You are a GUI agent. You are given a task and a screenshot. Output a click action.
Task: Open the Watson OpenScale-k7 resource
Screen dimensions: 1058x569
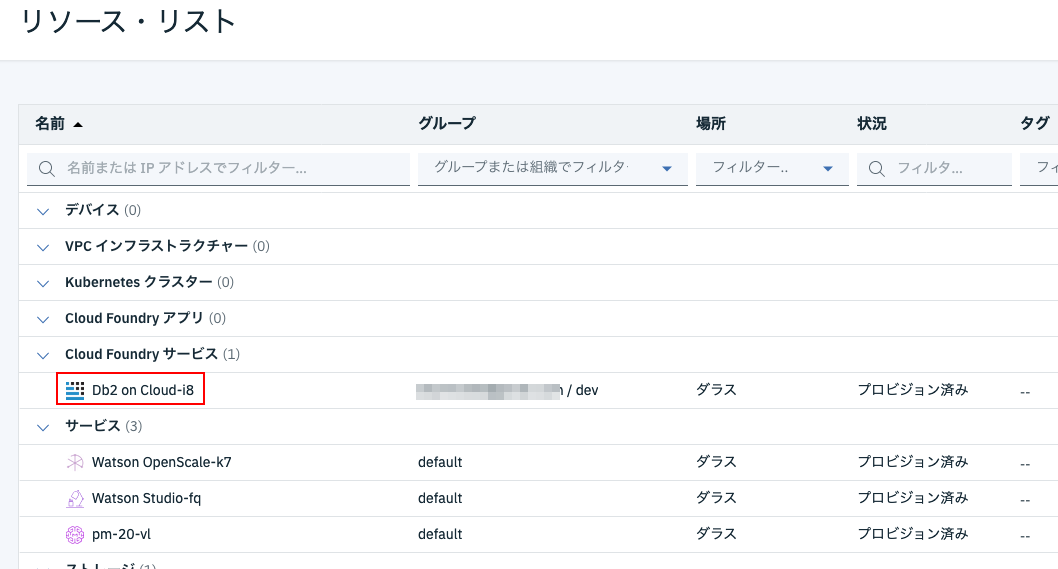pyautogui.click(x=161, y=462)
